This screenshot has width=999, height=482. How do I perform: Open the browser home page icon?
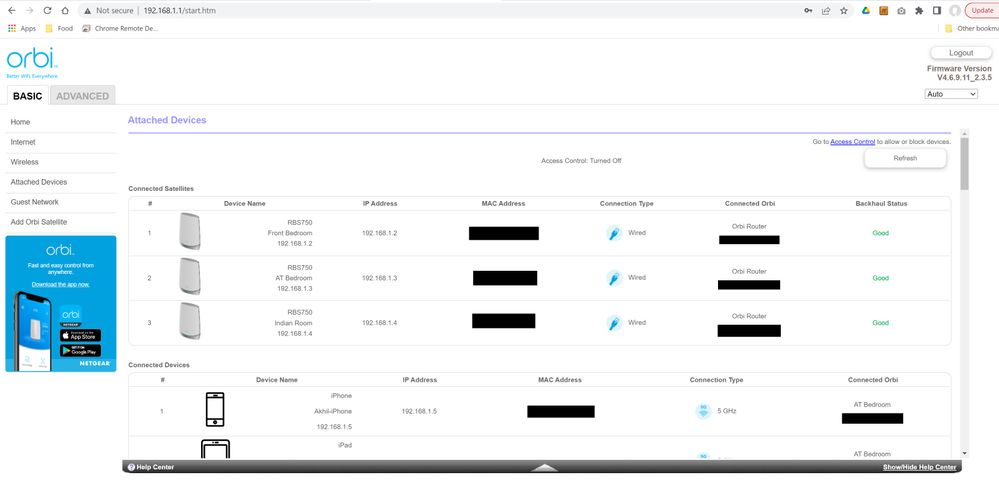(65, 10)
